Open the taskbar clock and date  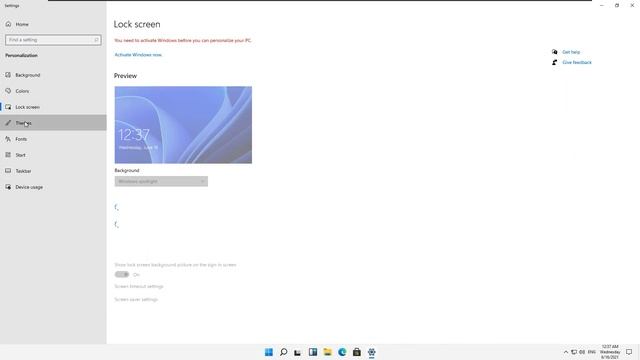pyautogui.click(x=610, y=352)
